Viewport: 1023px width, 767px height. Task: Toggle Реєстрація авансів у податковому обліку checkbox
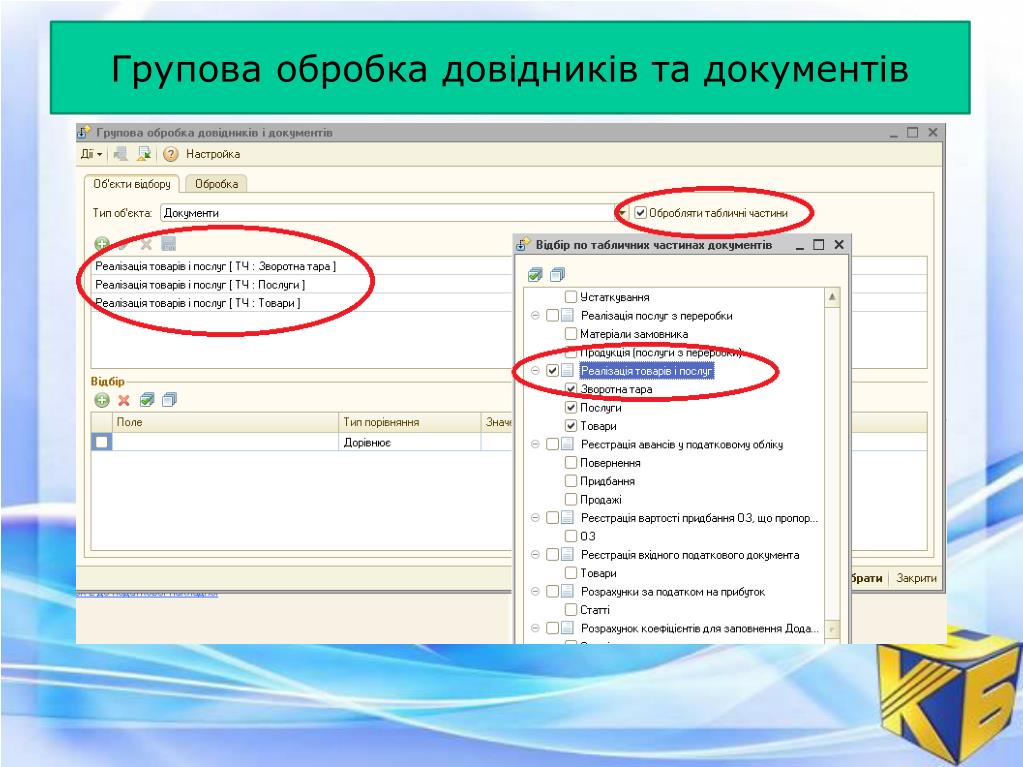(x=553, y=444)
